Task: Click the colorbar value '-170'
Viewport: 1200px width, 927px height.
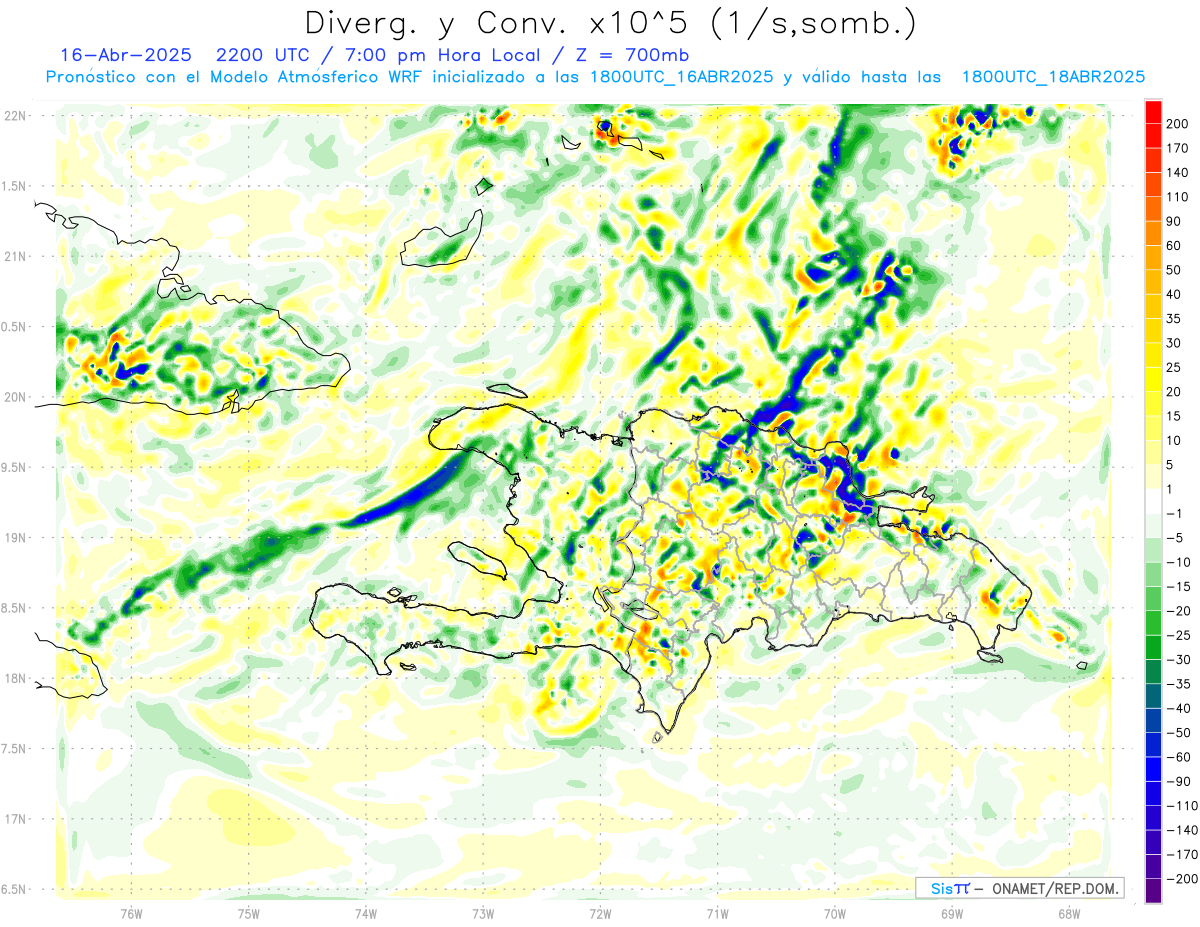Action: pyautogui.click(x=1182, y=855)
